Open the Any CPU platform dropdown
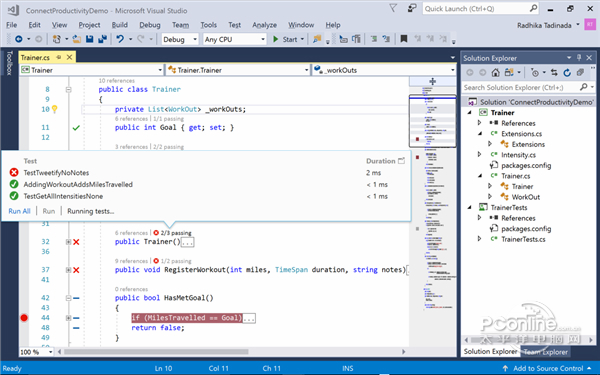The height and width of the screenshot is (375, 600). (234, 39)
